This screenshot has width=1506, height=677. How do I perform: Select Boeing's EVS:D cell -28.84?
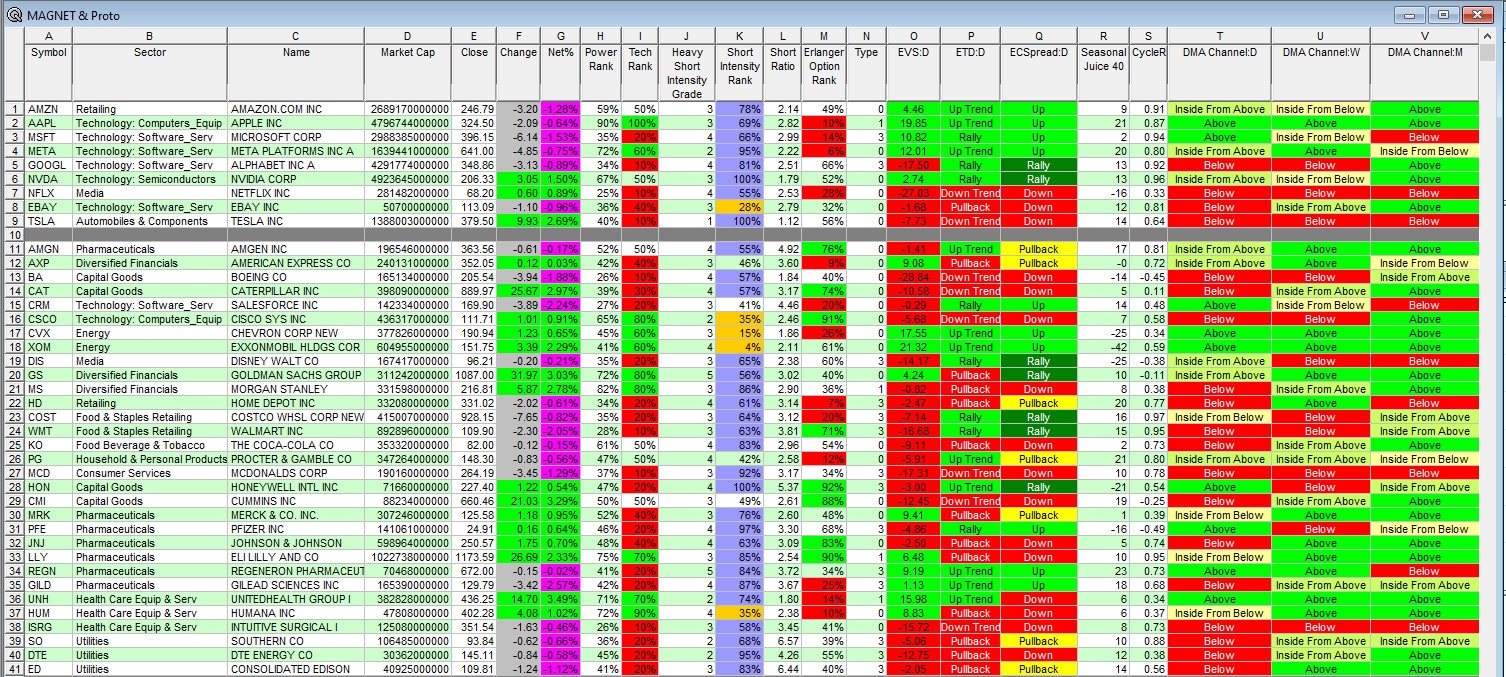point(913,277)
